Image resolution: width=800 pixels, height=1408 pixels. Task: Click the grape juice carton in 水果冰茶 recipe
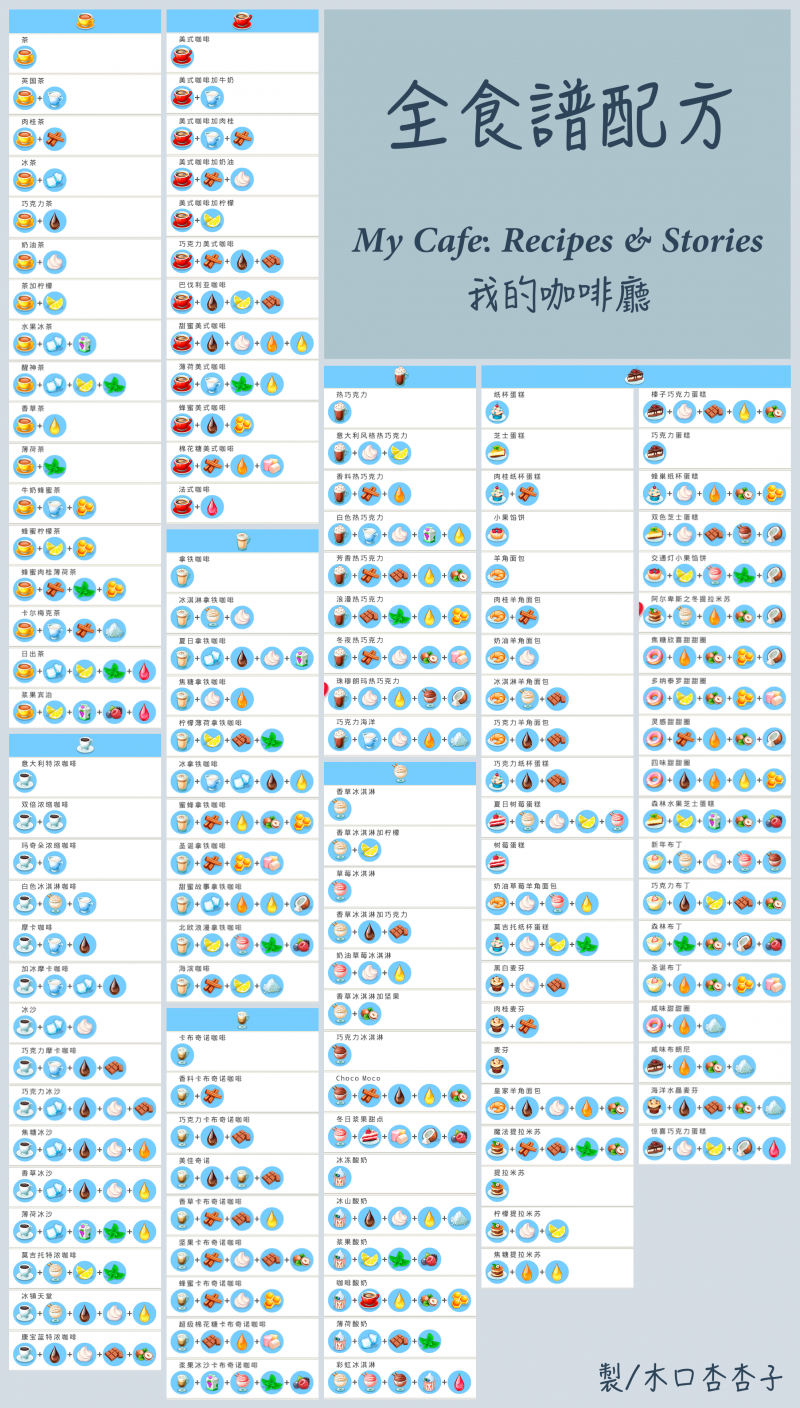(84, 344)
